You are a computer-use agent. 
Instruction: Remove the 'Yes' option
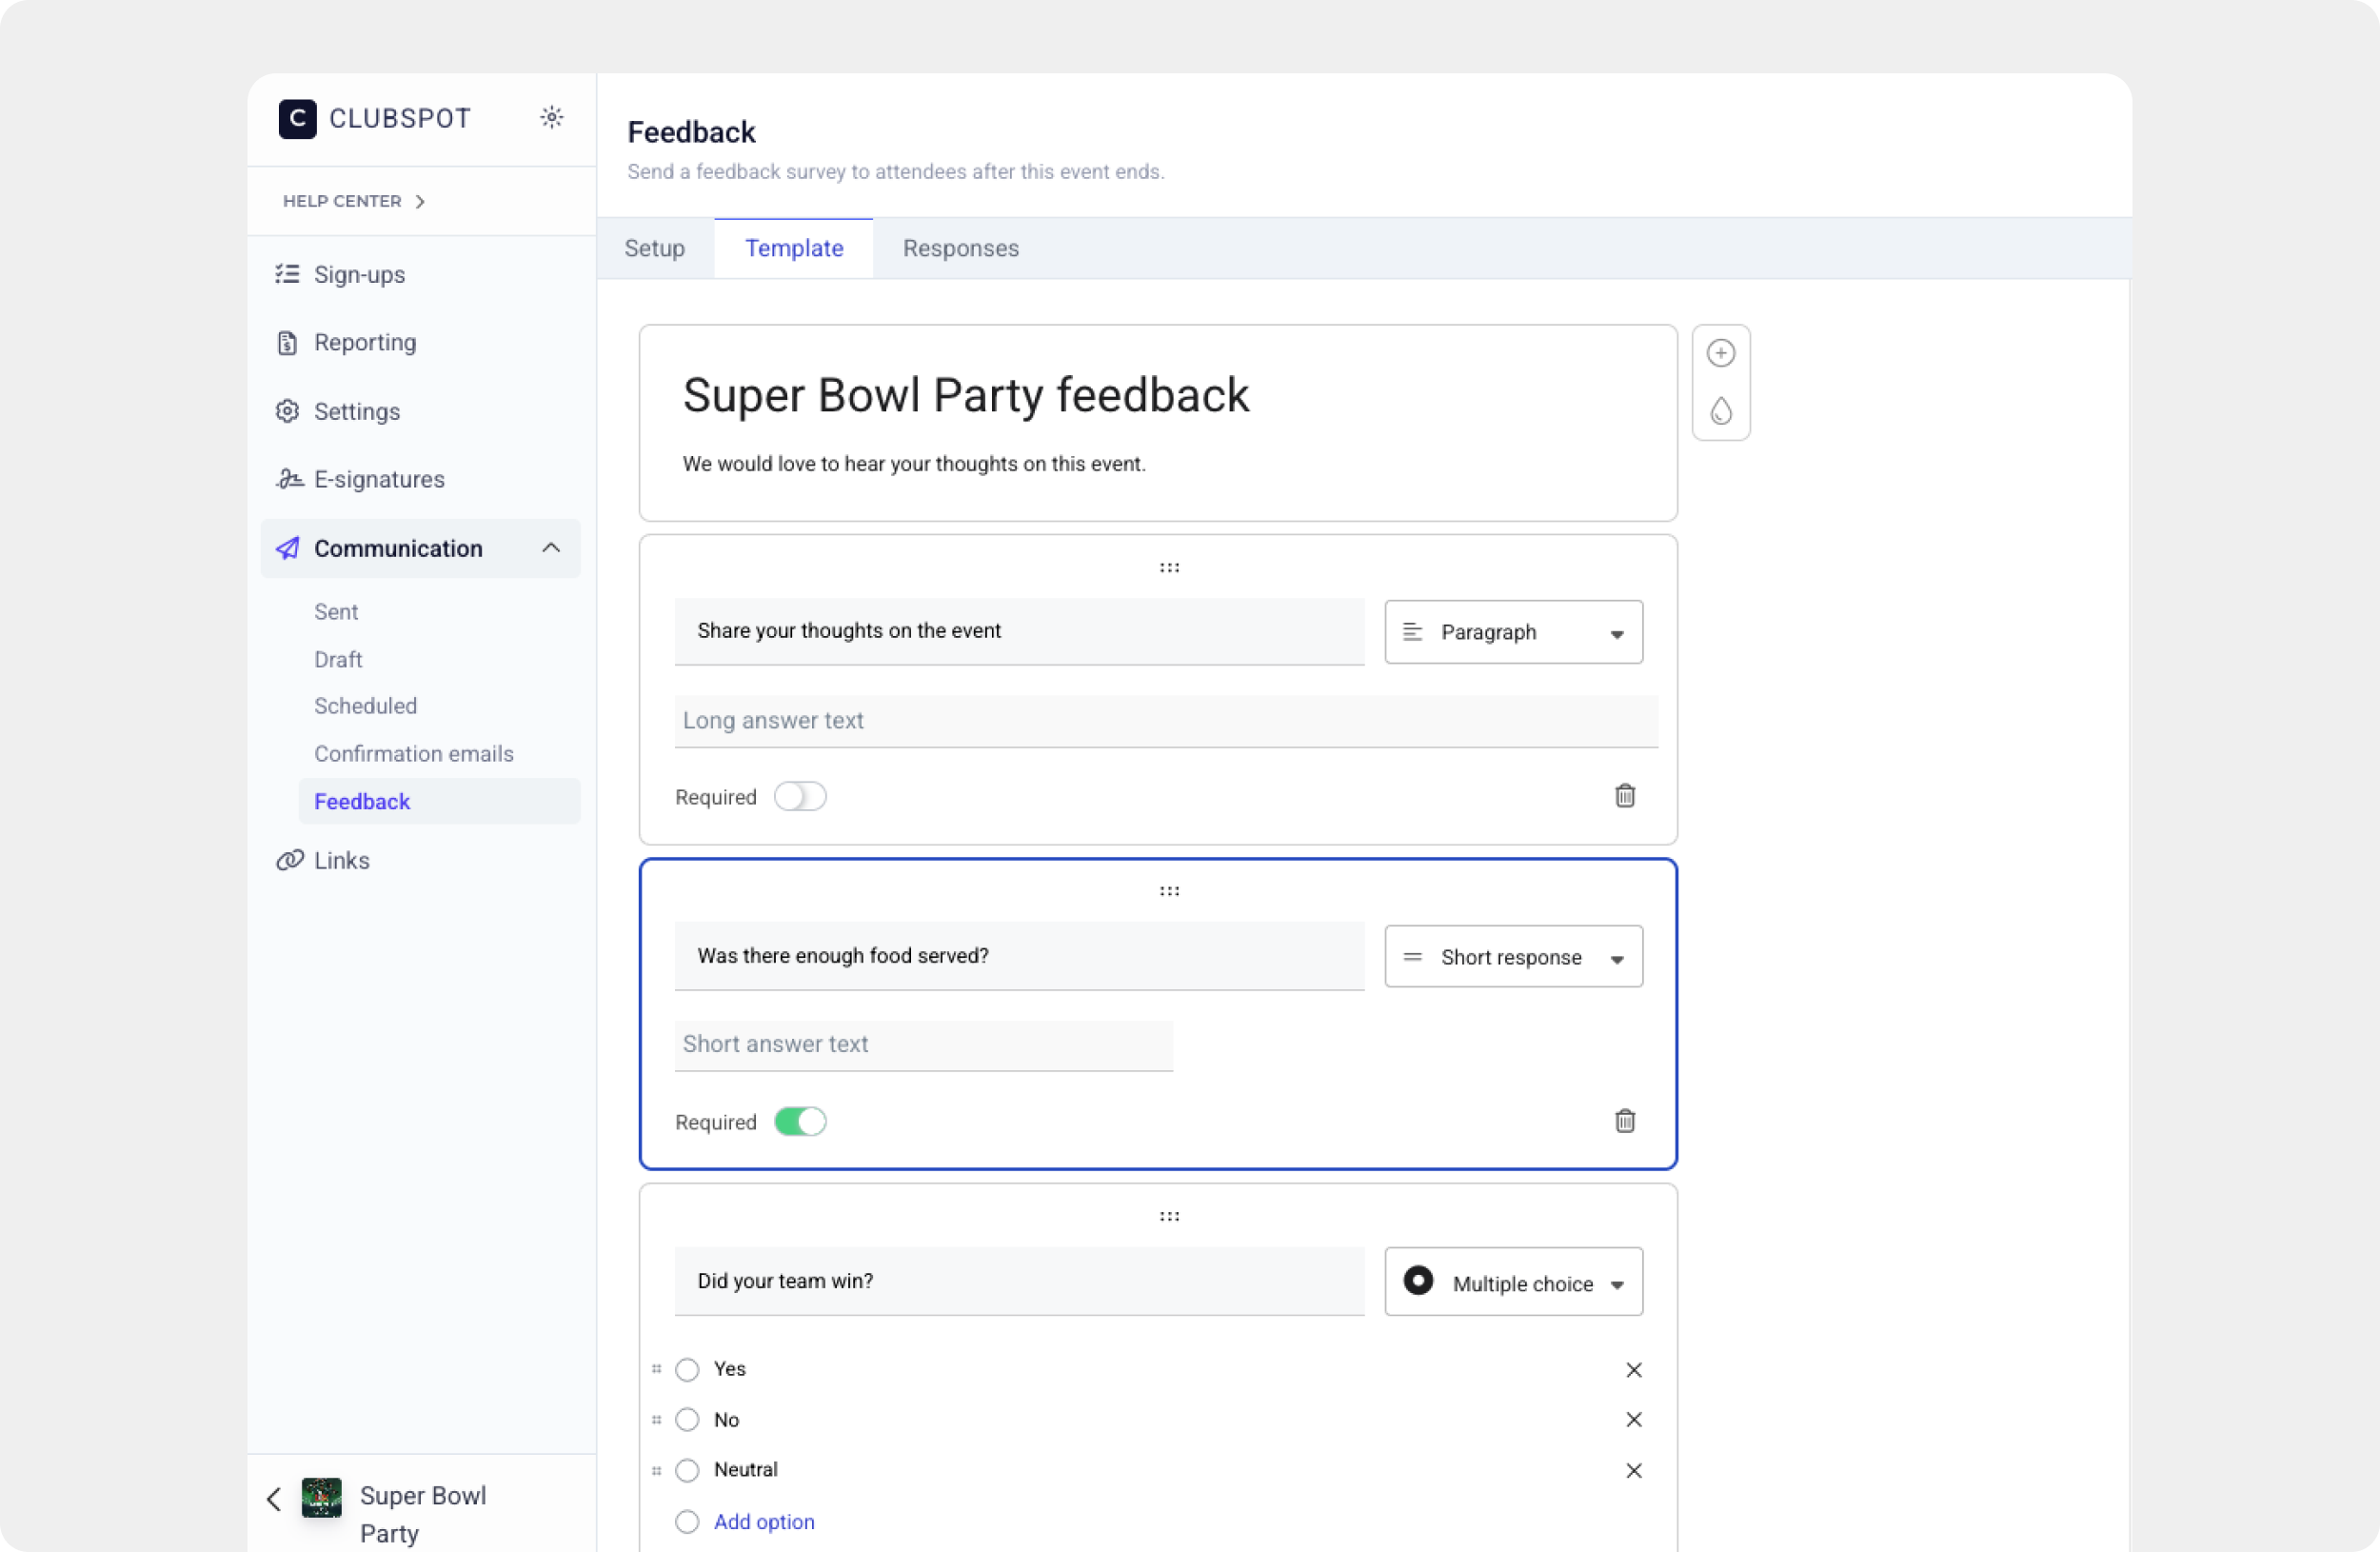(1633, 1369)
